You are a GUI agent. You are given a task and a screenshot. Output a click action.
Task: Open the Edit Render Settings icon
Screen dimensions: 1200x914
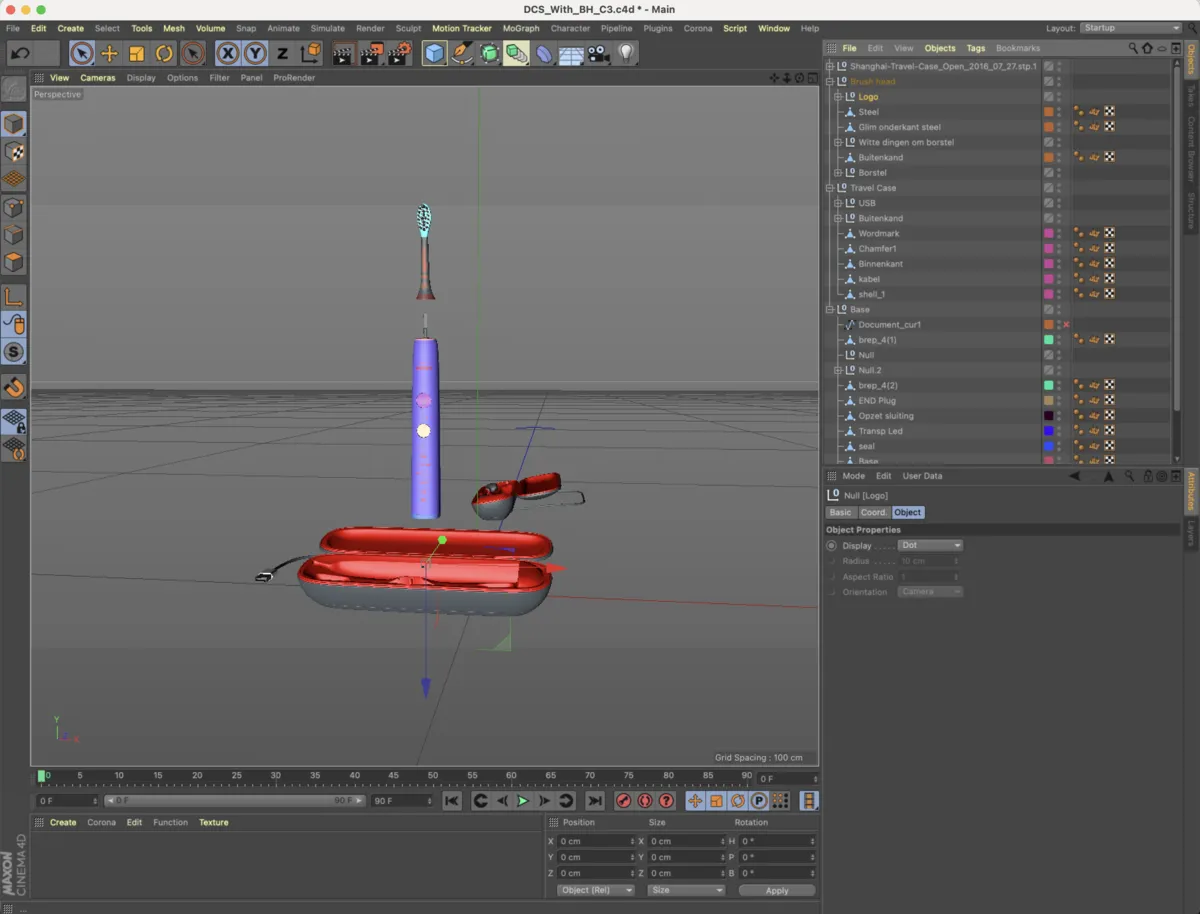[399, 54]
